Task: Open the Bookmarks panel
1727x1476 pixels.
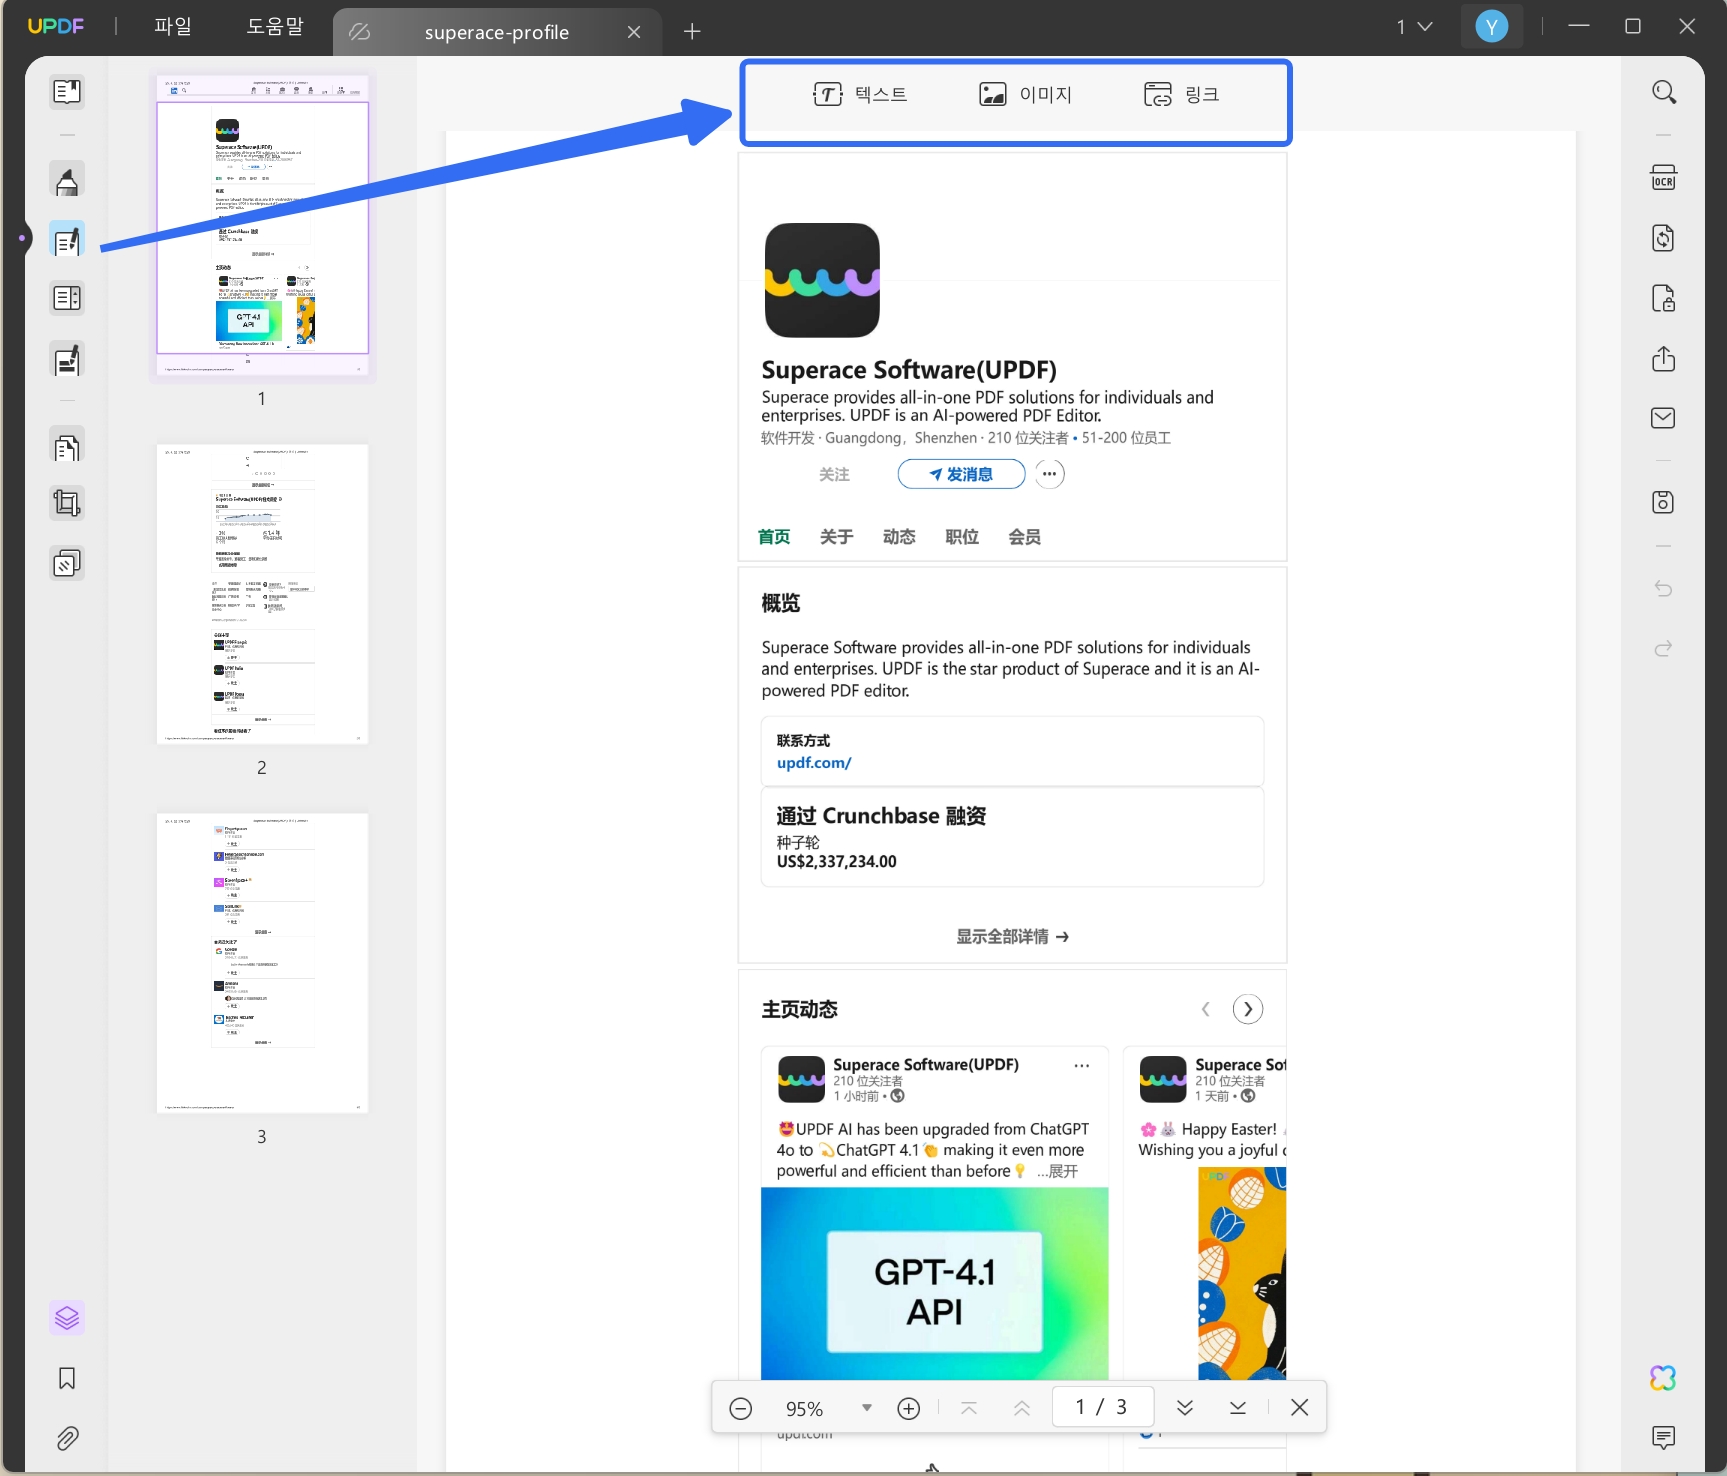Action: pyautogui.click(x=67, y=1378)
